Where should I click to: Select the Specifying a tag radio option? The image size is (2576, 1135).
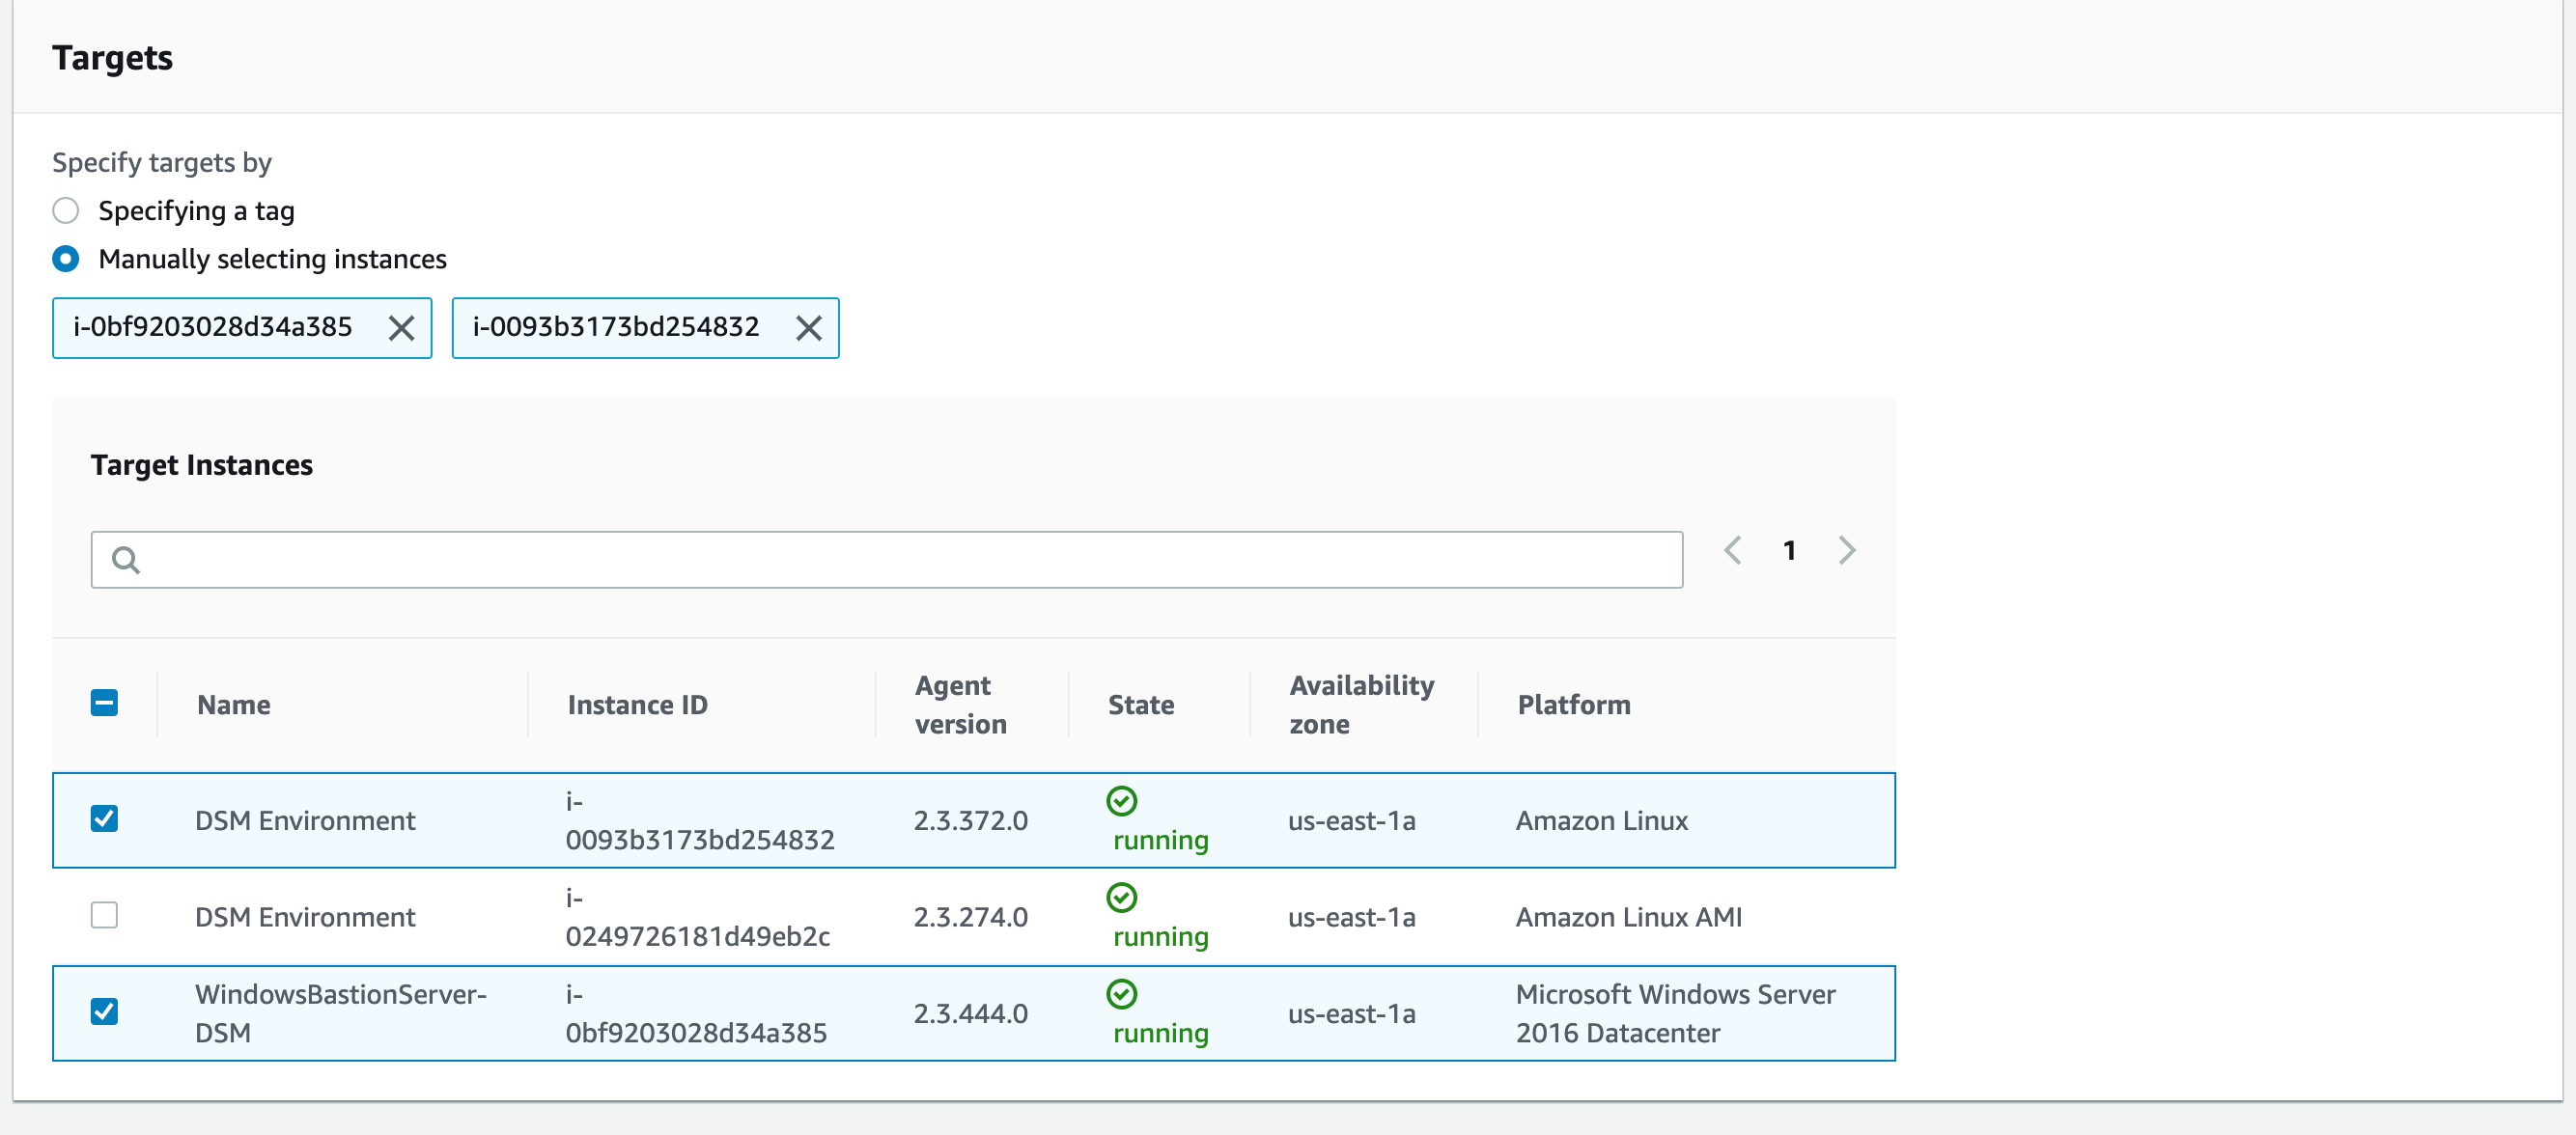click(66, 211)
